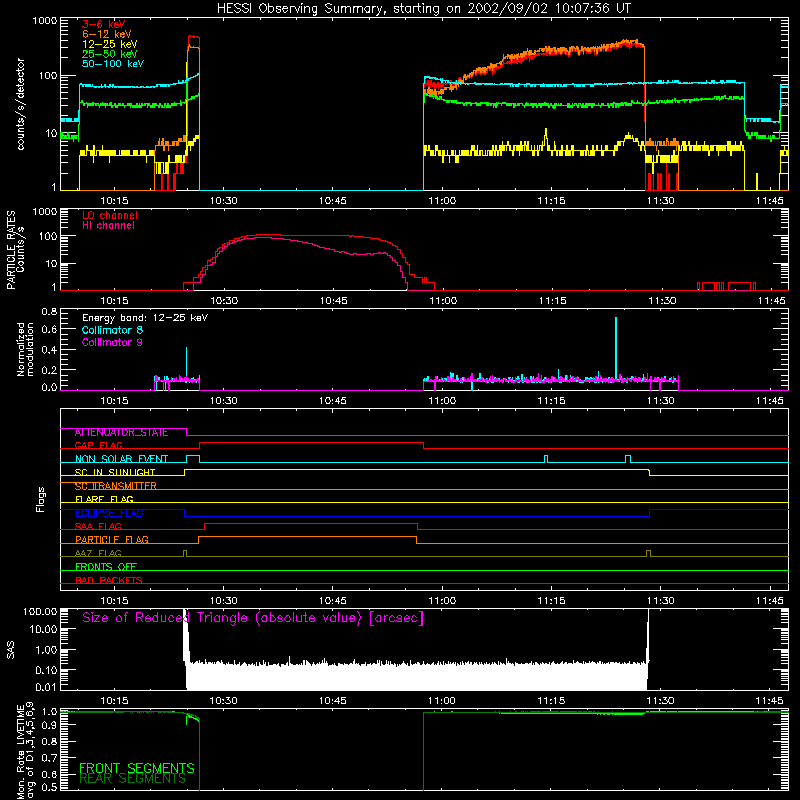Select the blue ECLIPSE_FLAG label

point(109,513)
